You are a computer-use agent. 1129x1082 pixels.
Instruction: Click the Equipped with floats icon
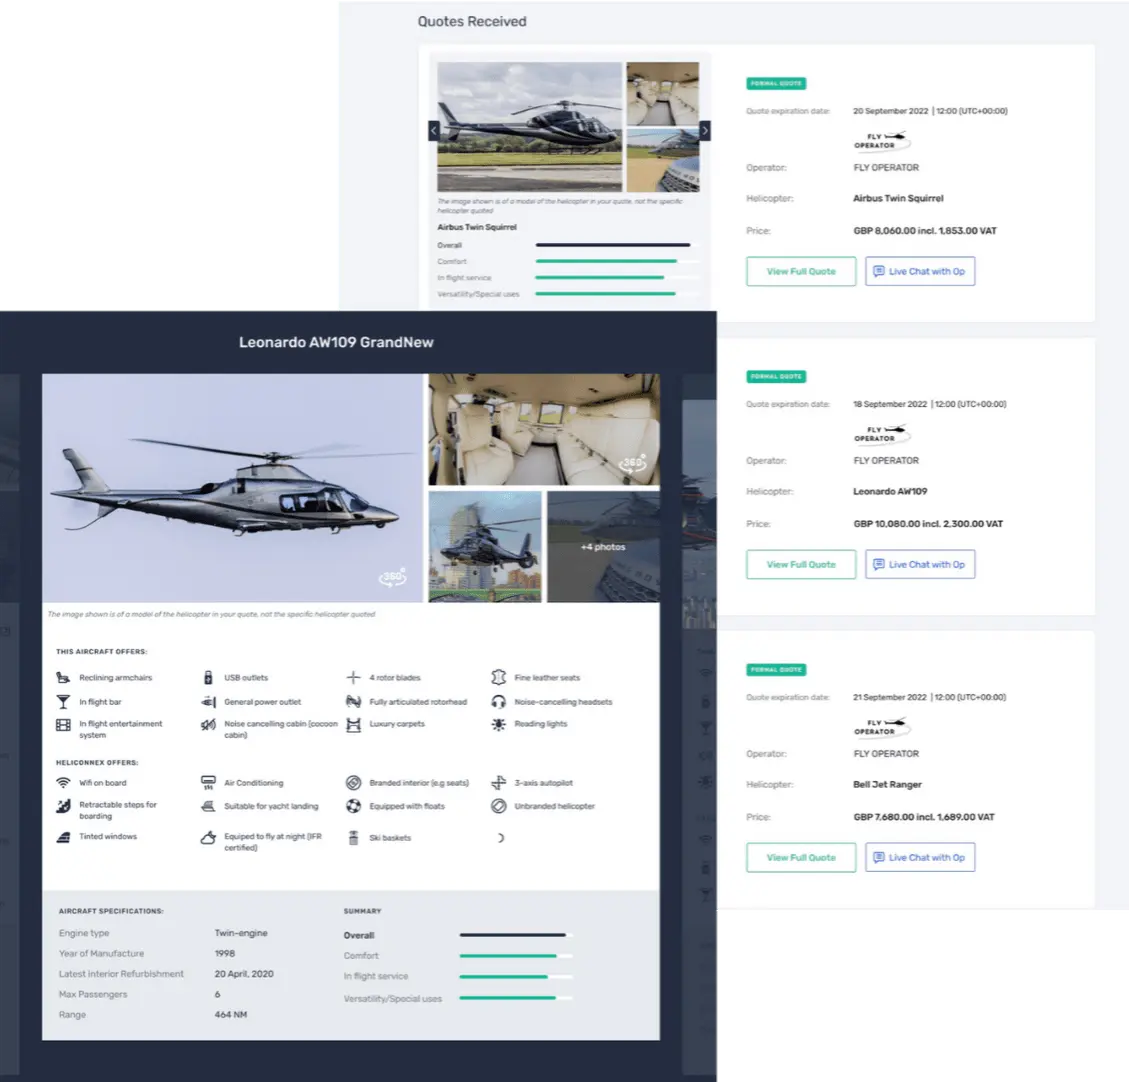click(x=353, y=806)
